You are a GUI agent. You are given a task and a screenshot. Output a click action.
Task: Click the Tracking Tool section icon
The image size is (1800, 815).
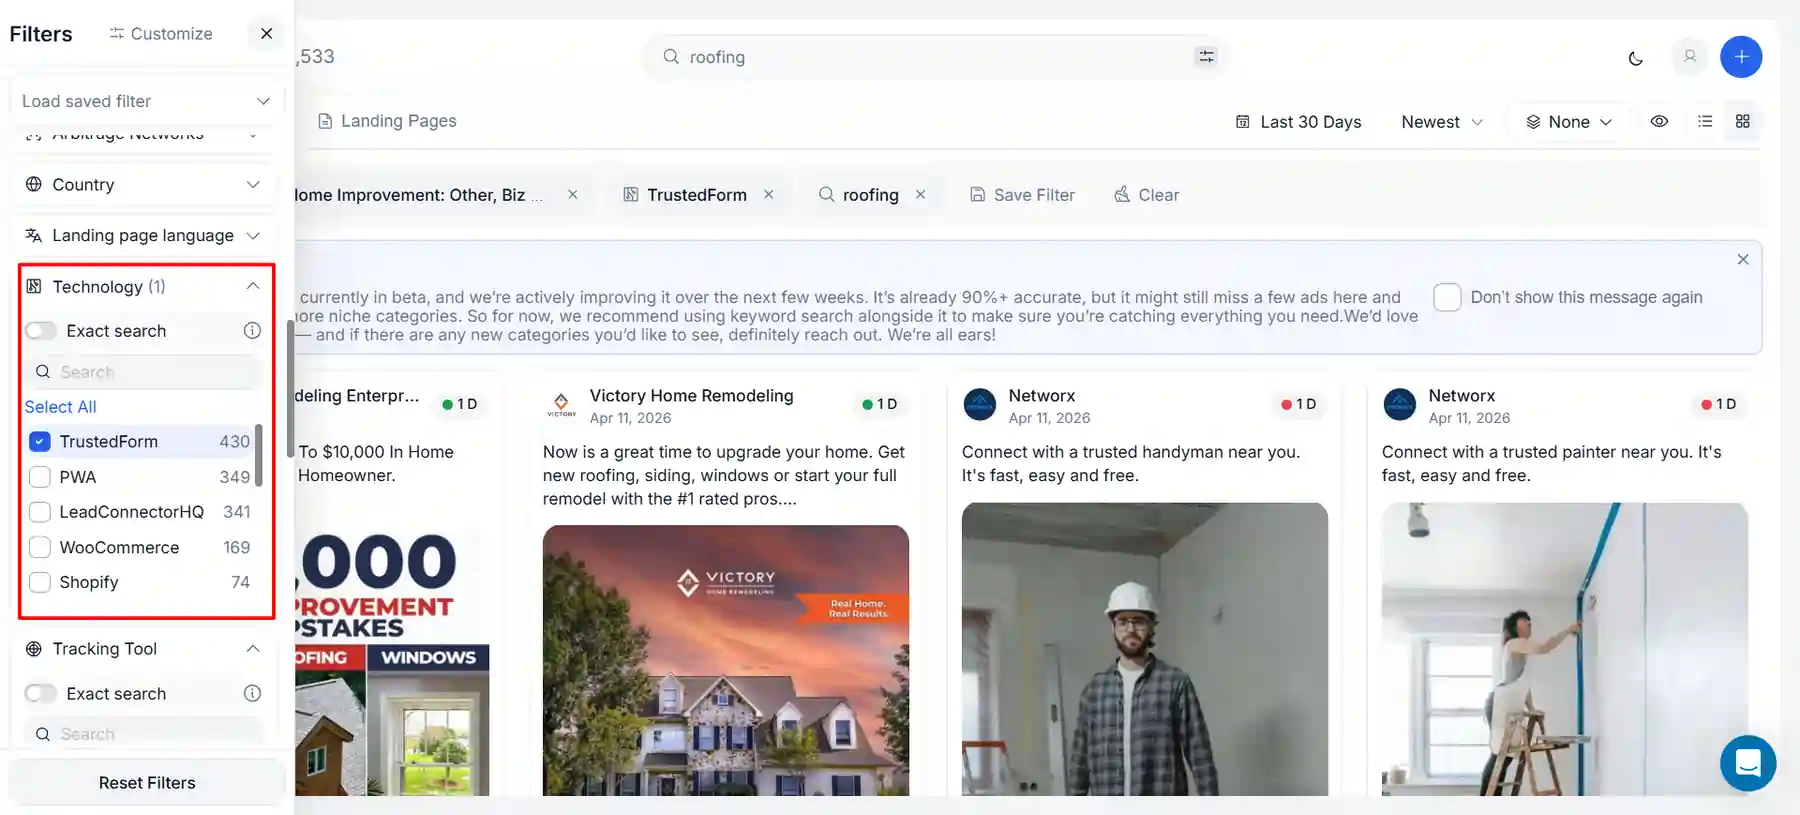click(x=34, y=649)
